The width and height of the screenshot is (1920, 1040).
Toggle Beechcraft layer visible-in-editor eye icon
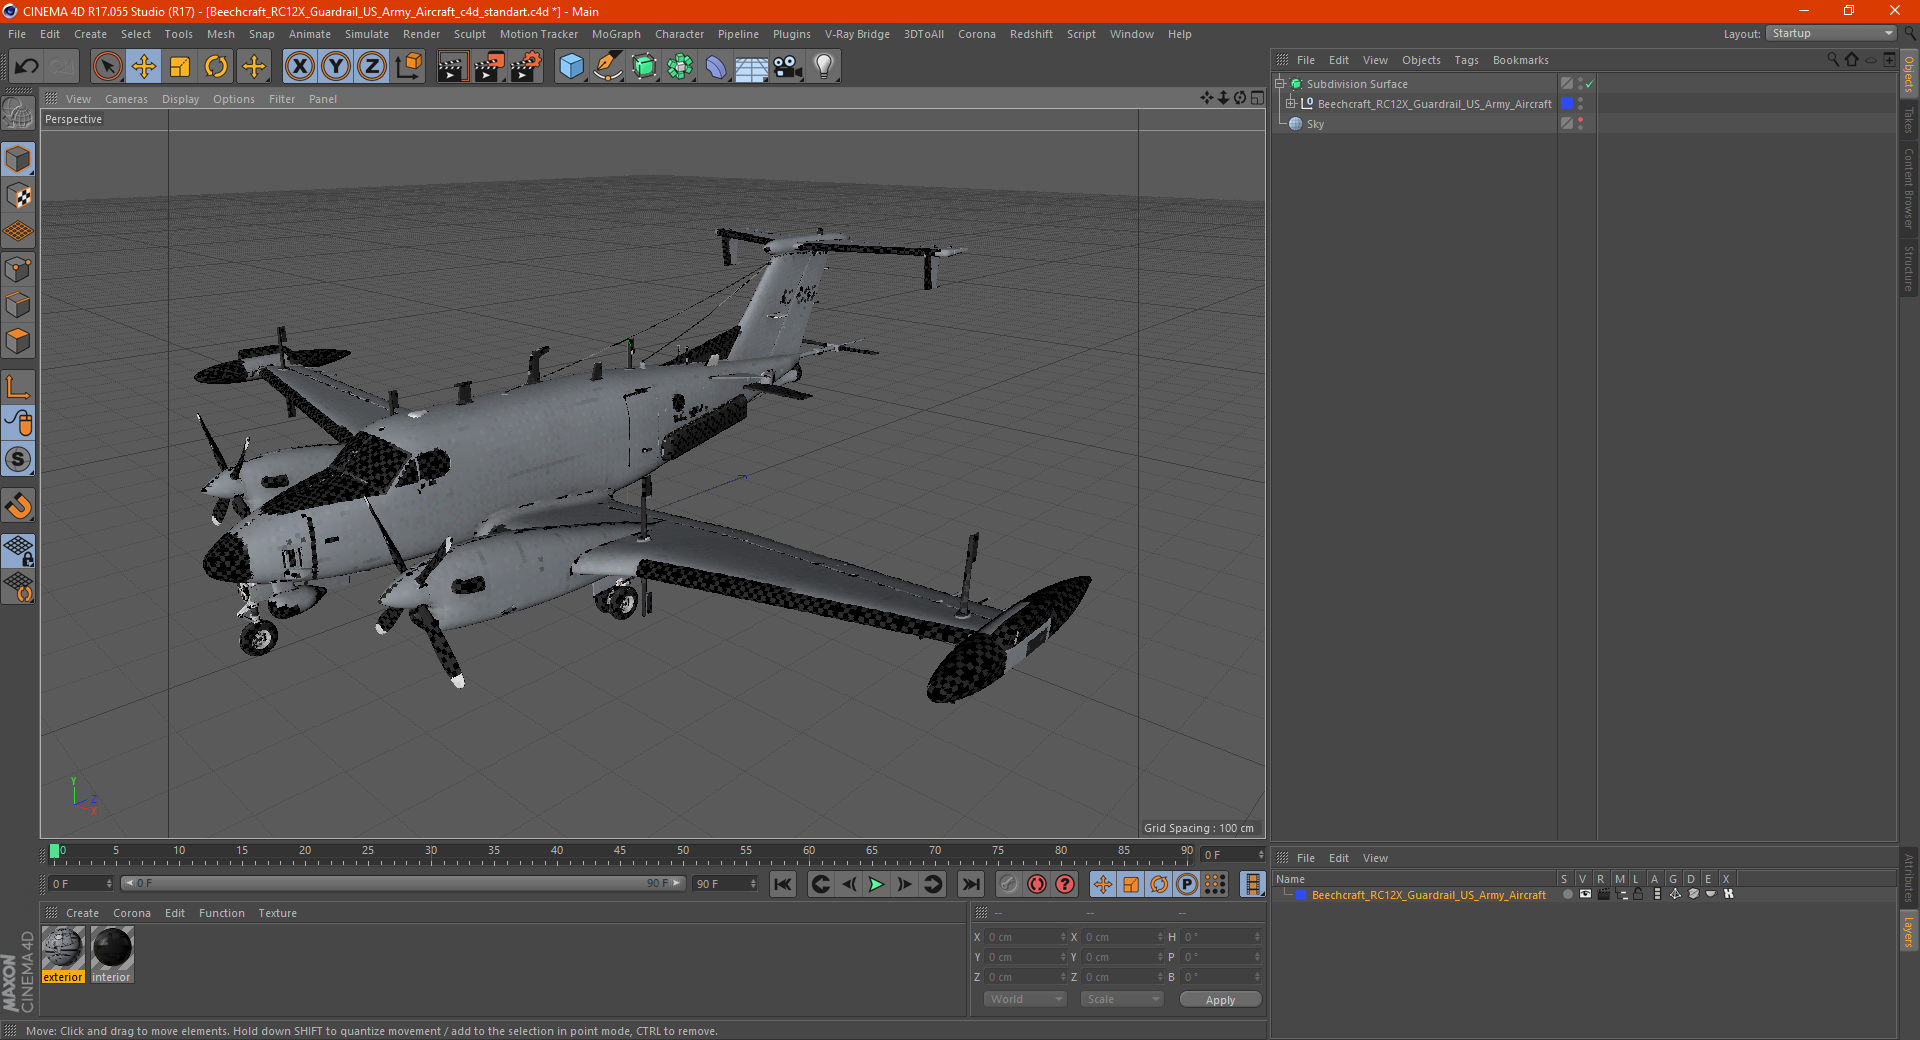[x=1585, y=895]
